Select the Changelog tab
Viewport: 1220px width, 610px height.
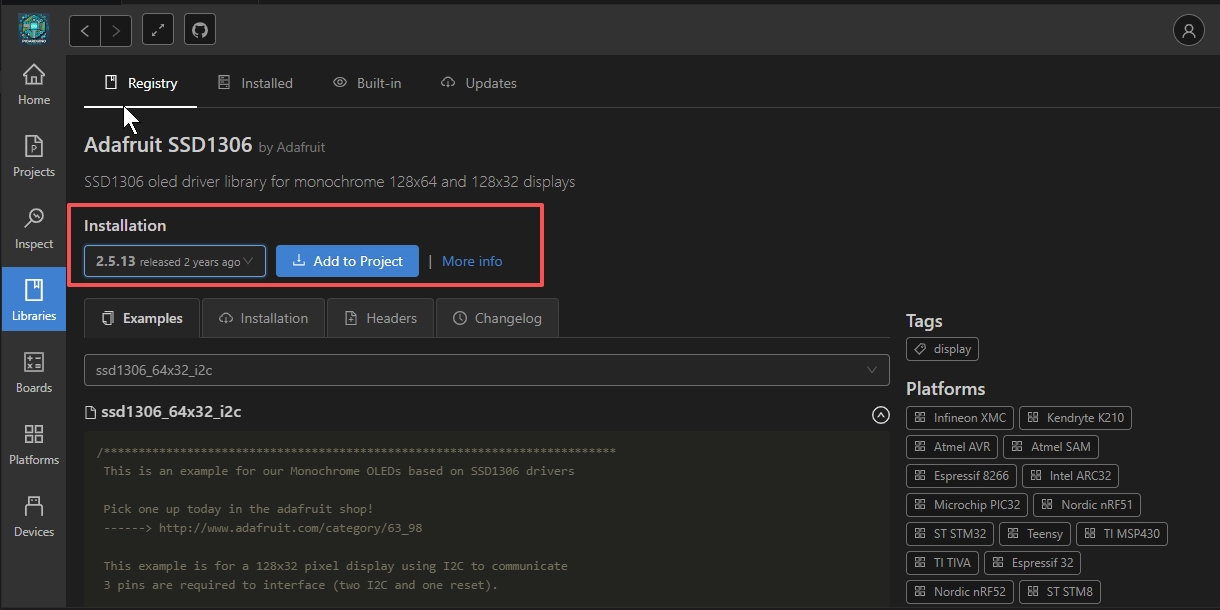497,318
